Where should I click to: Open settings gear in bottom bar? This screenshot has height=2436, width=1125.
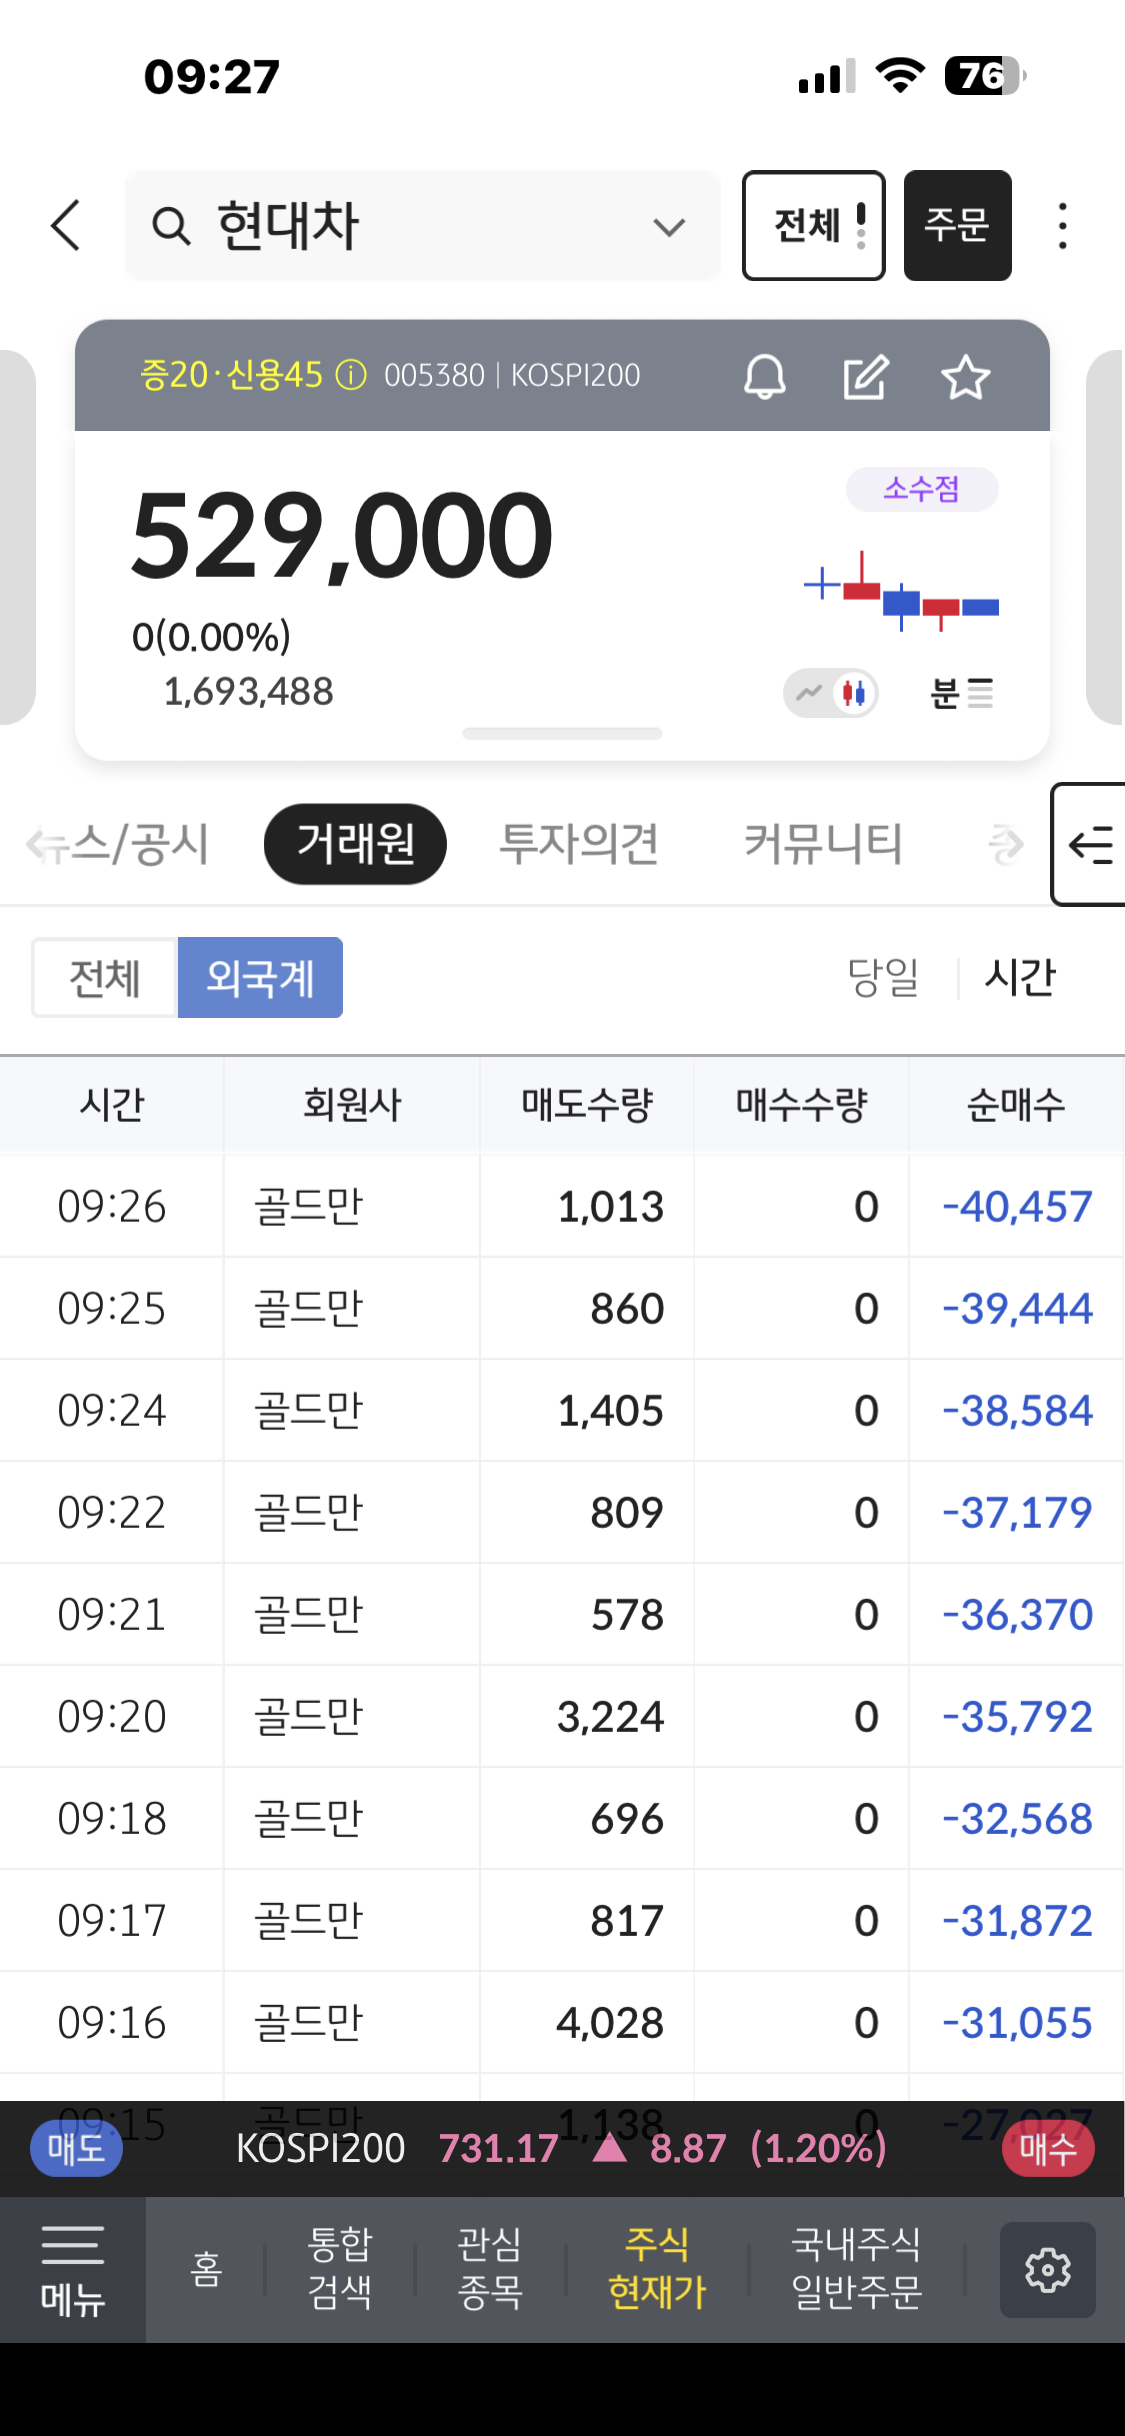tap(1047, 2269)
